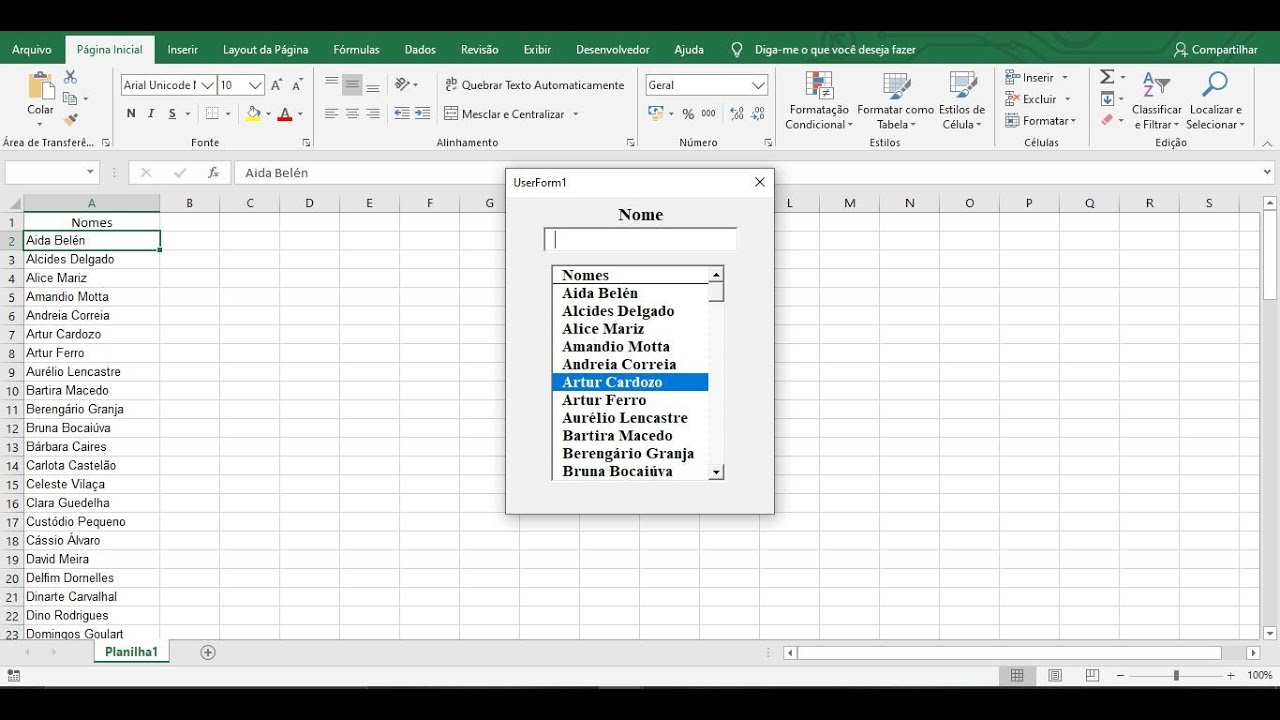Click listbox scroll down arrow in UserForm1

(716, 472)
